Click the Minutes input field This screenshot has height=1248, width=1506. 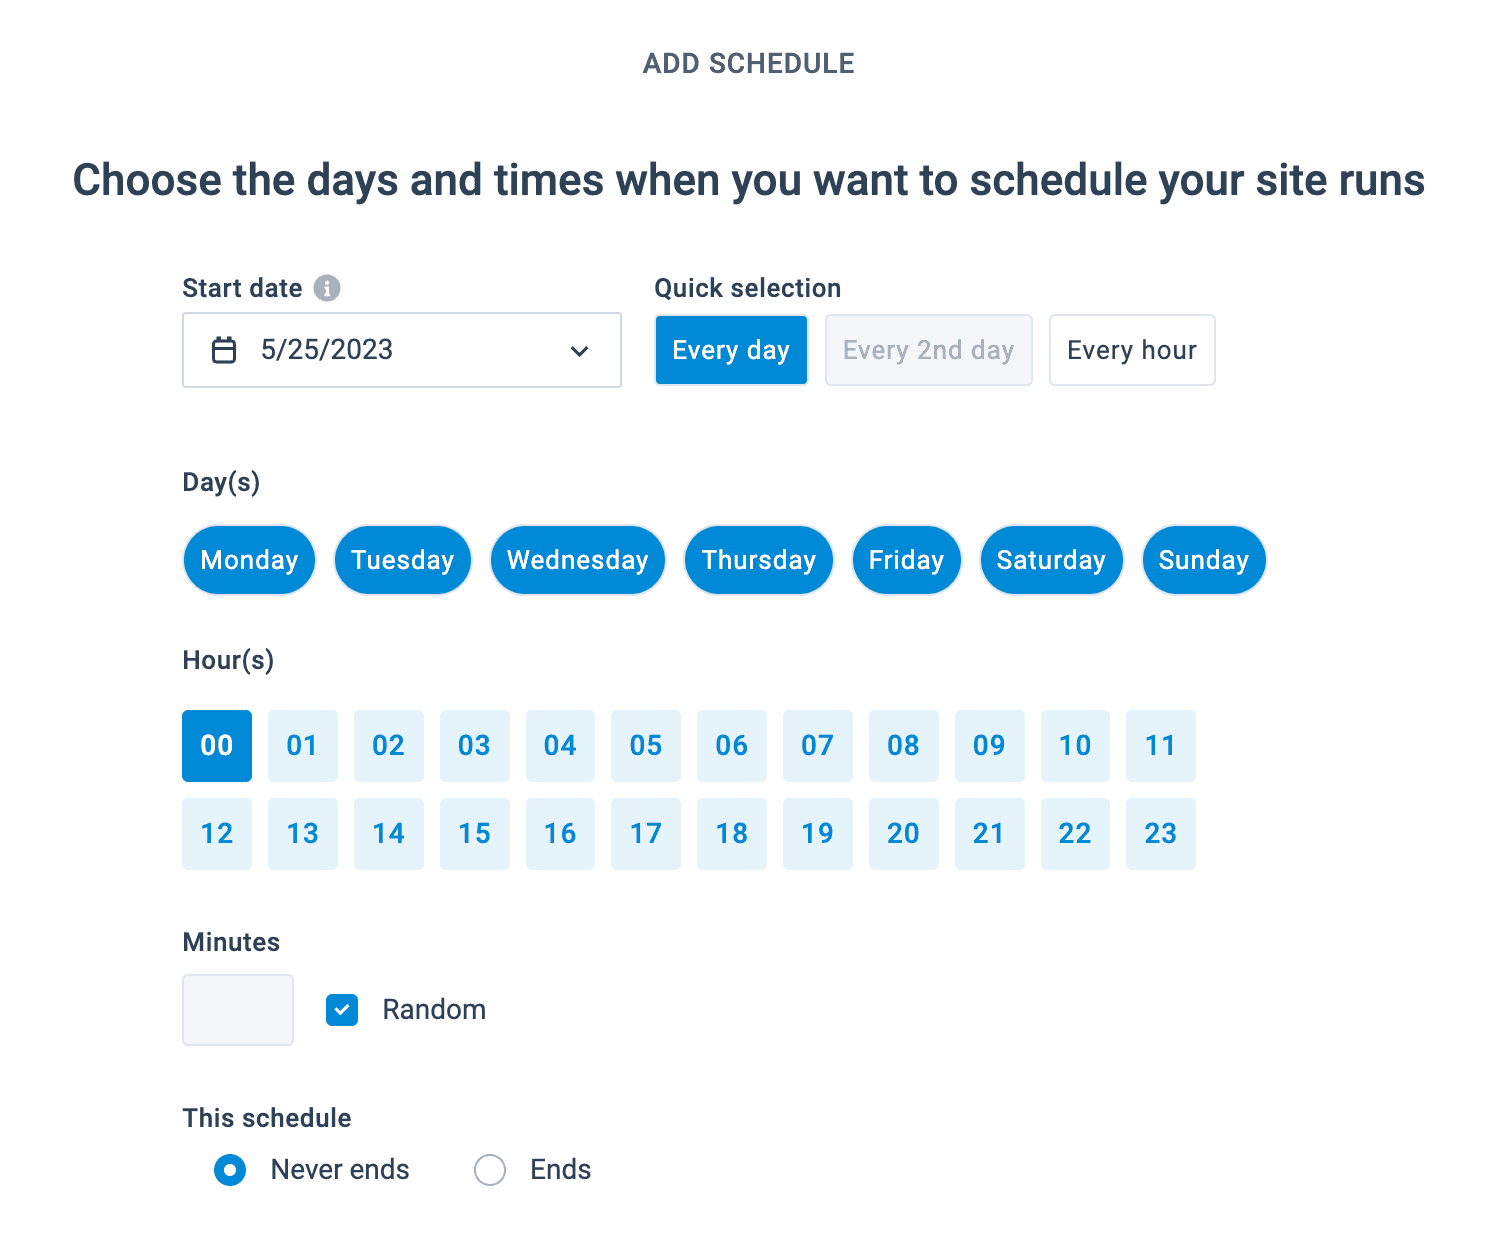click(238, 1010)
